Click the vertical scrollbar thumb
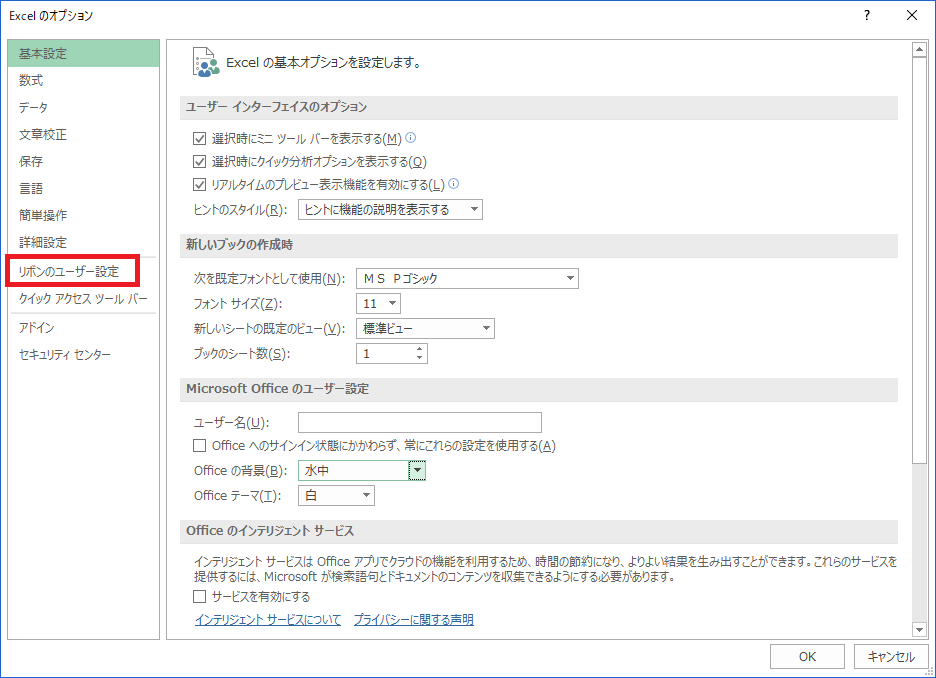The image size is (936, 678). pyautogui.click(x=919, y=260)
